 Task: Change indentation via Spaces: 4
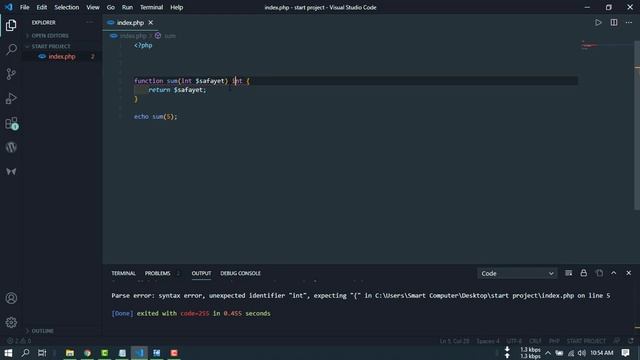pyautogui.click(x=488, y=341)
